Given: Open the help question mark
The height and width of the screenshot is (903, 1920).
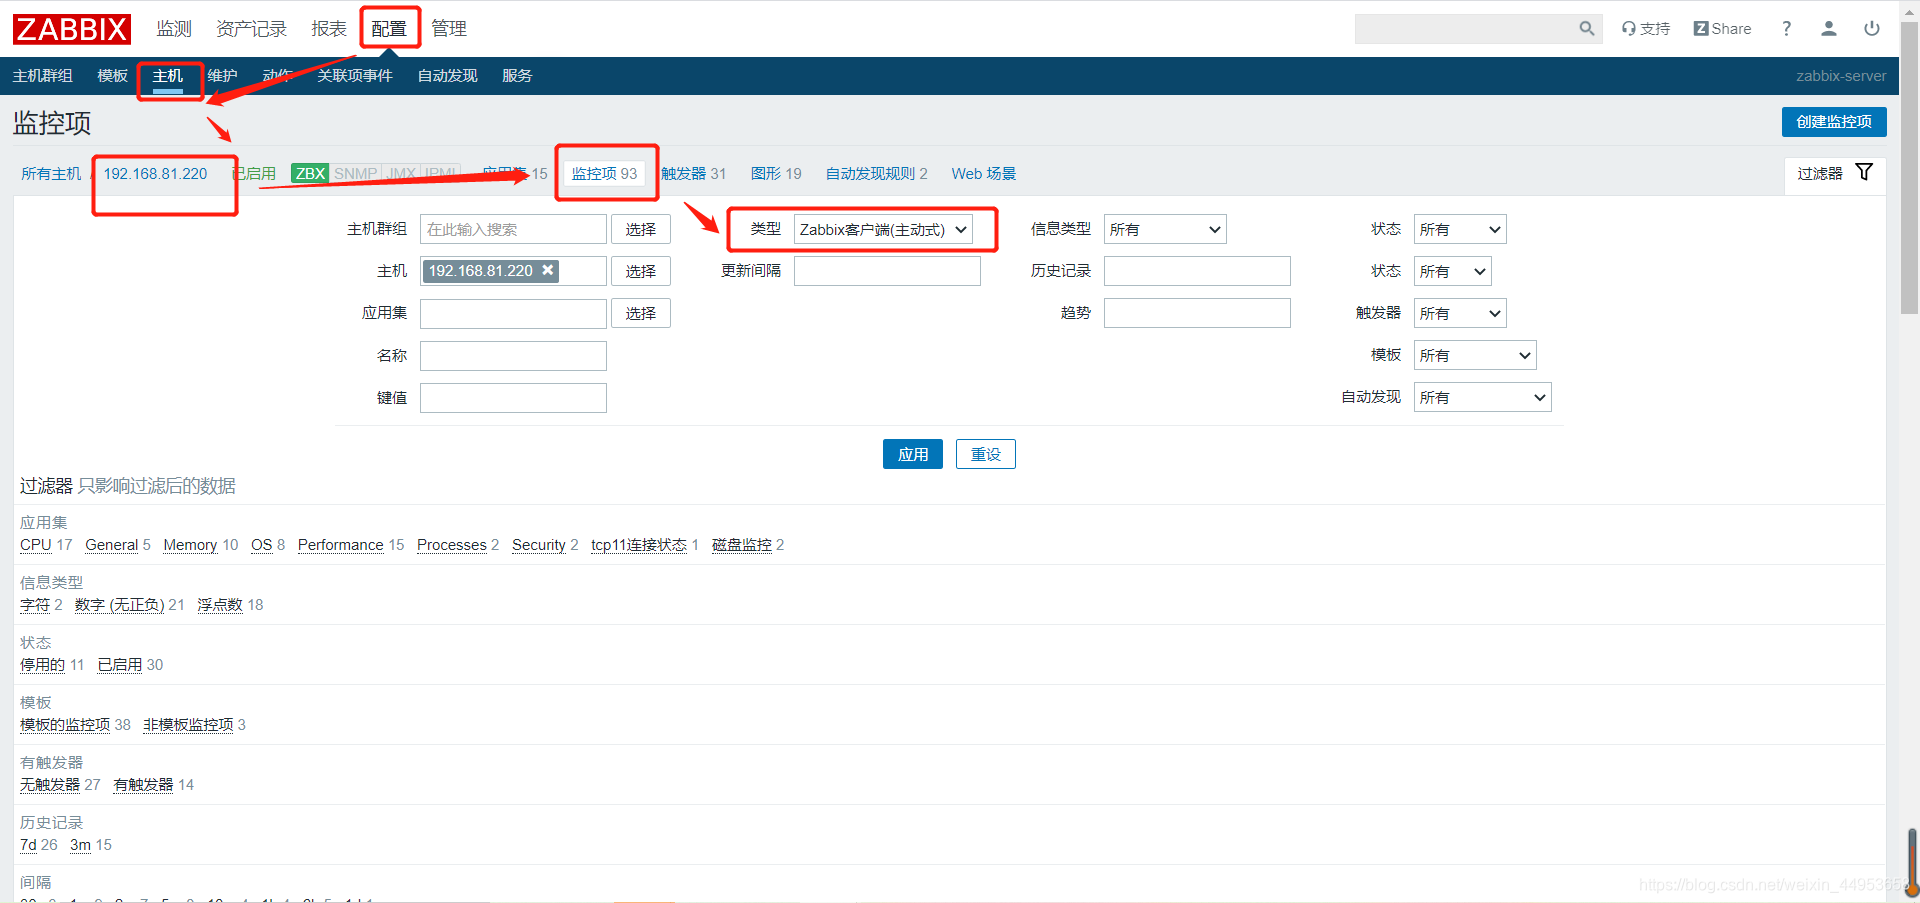Looking at the screenshot, I should [x=1786, y=29].
